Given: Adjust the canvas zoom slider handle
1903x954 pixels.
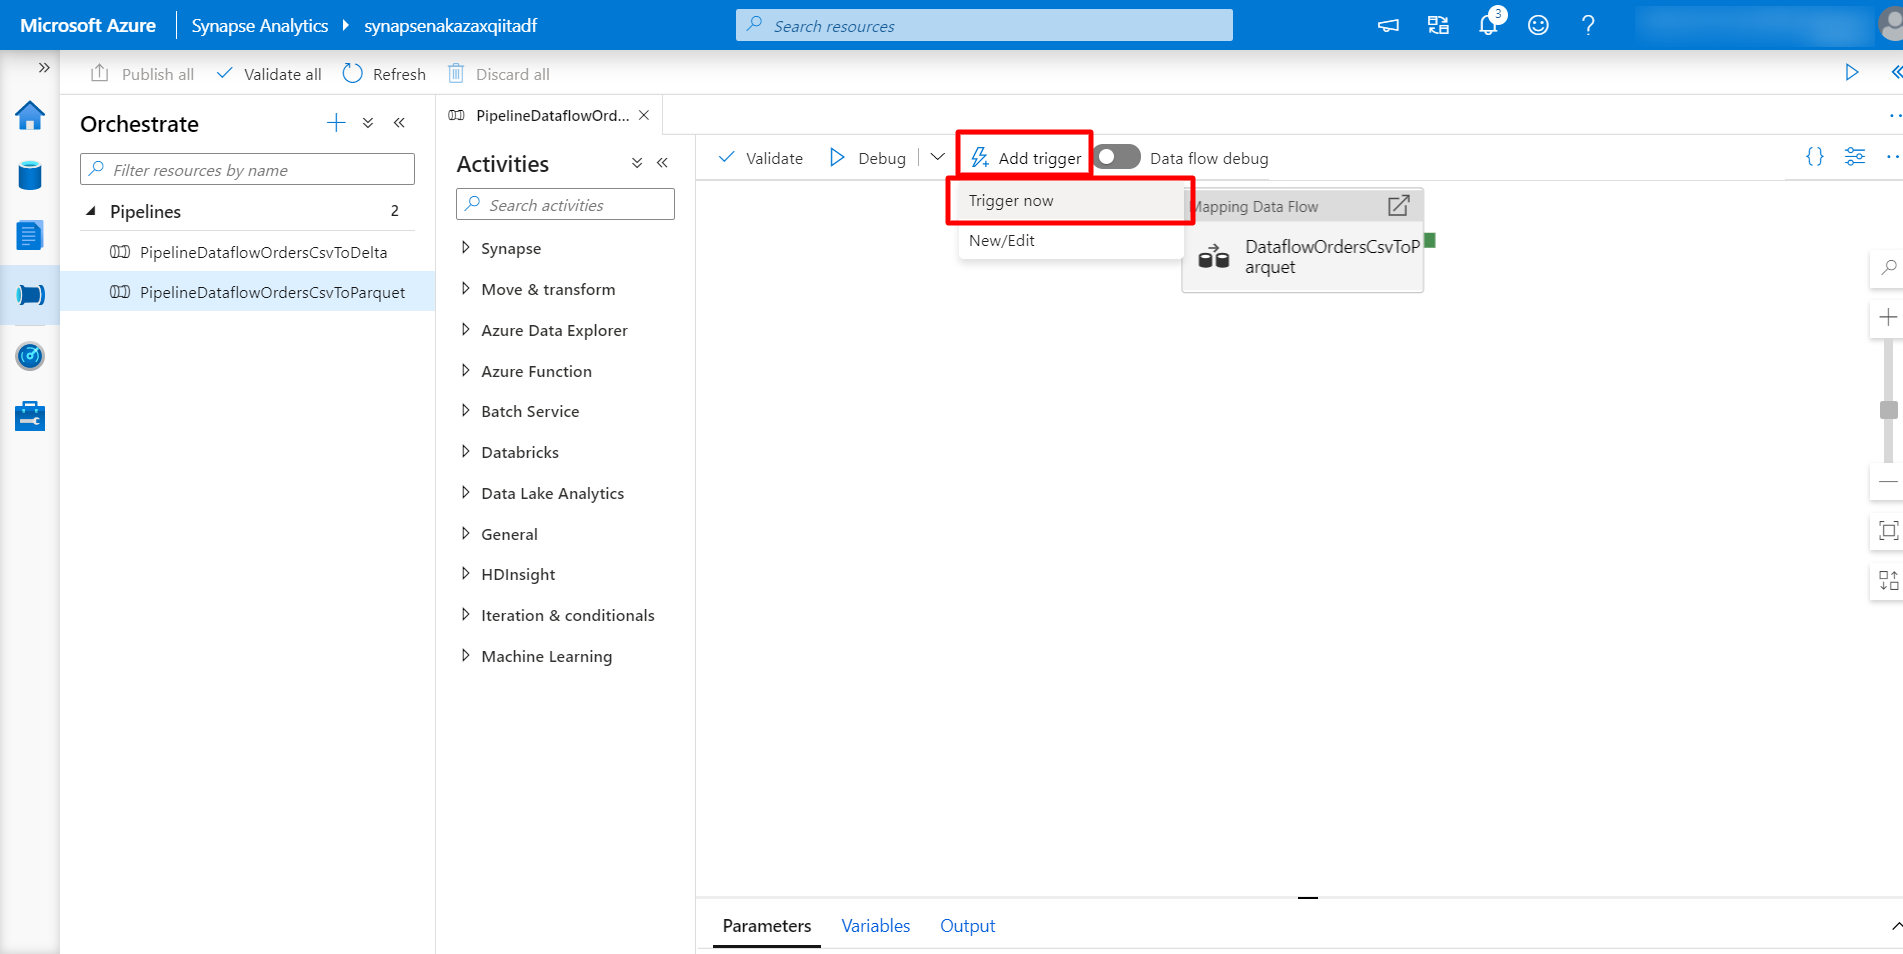Looking at the screenshot, I should pos(1888,410).
